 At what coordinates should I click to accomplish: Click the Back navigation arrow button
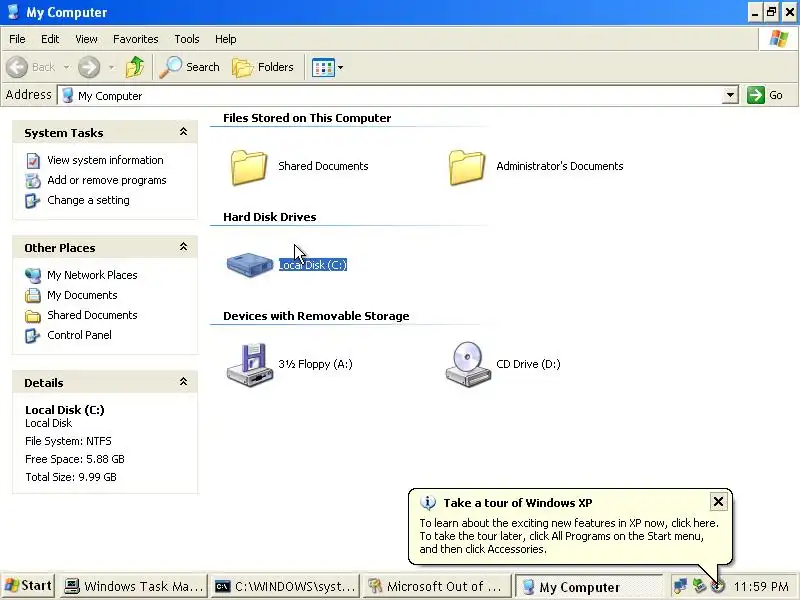pyautogui.click(x=17, y=67)
